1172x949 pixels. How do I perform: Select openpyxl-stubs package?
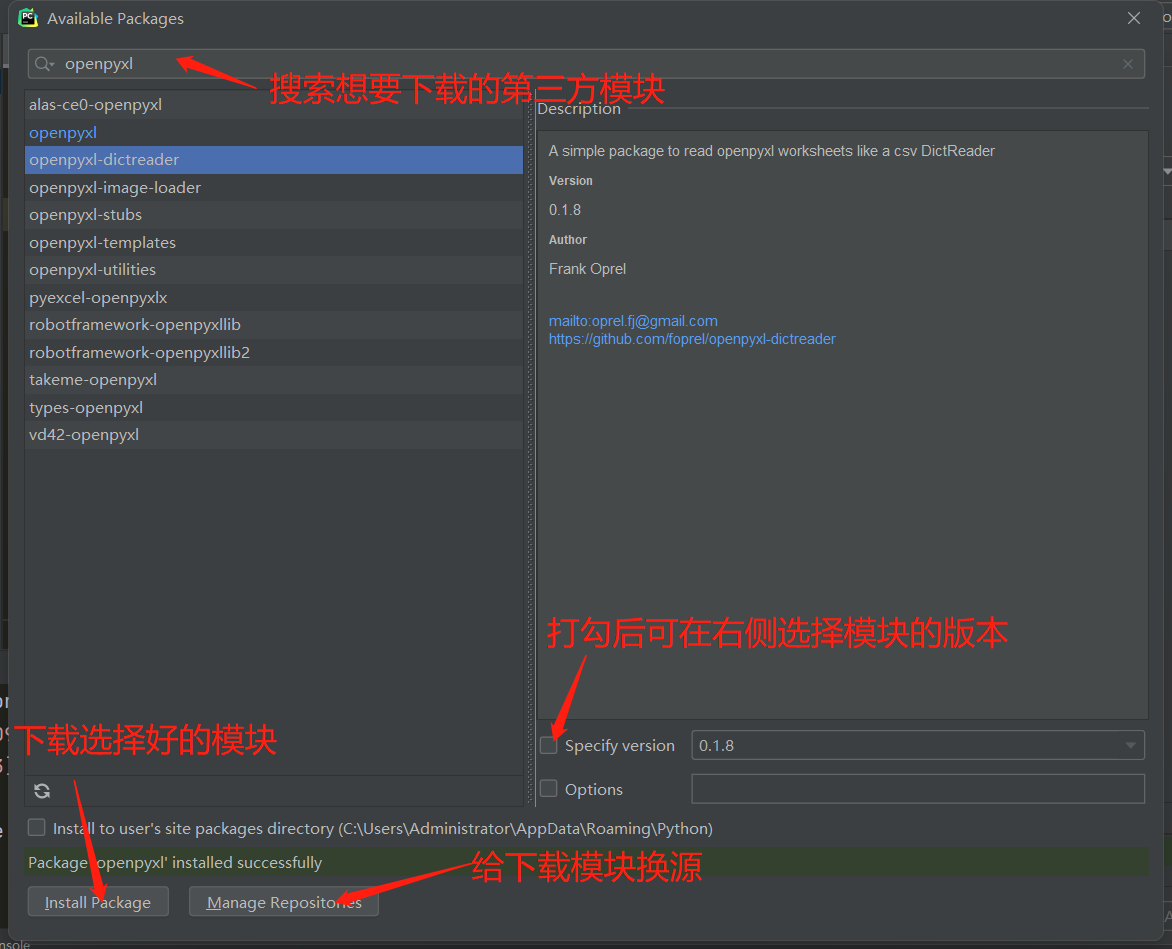click(x=274, y=215)
